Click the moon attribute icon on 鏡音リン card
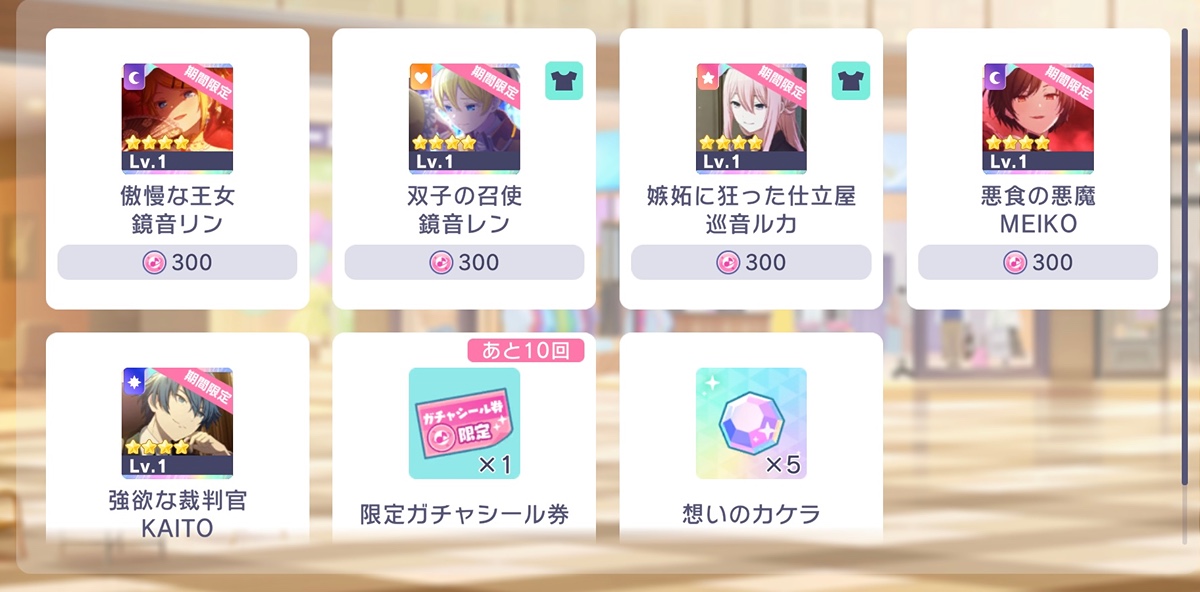1200x592 pixels. [x=134, y=76]
